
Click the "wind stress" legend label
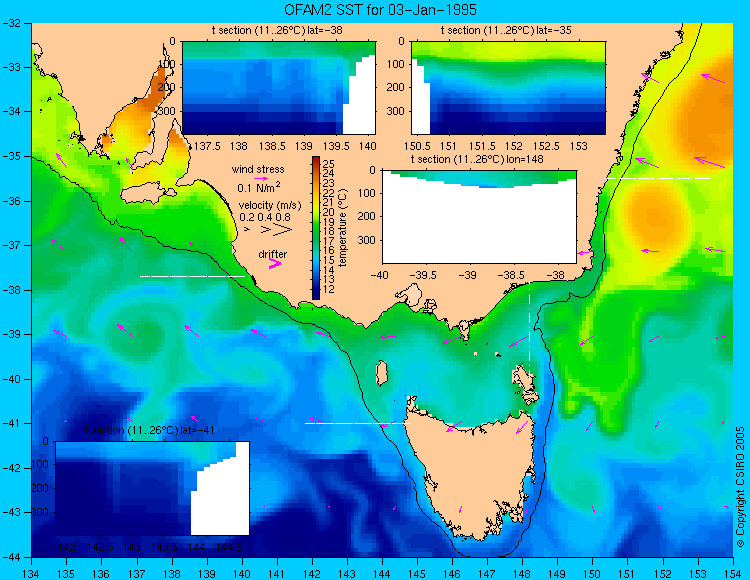point(258,169)
